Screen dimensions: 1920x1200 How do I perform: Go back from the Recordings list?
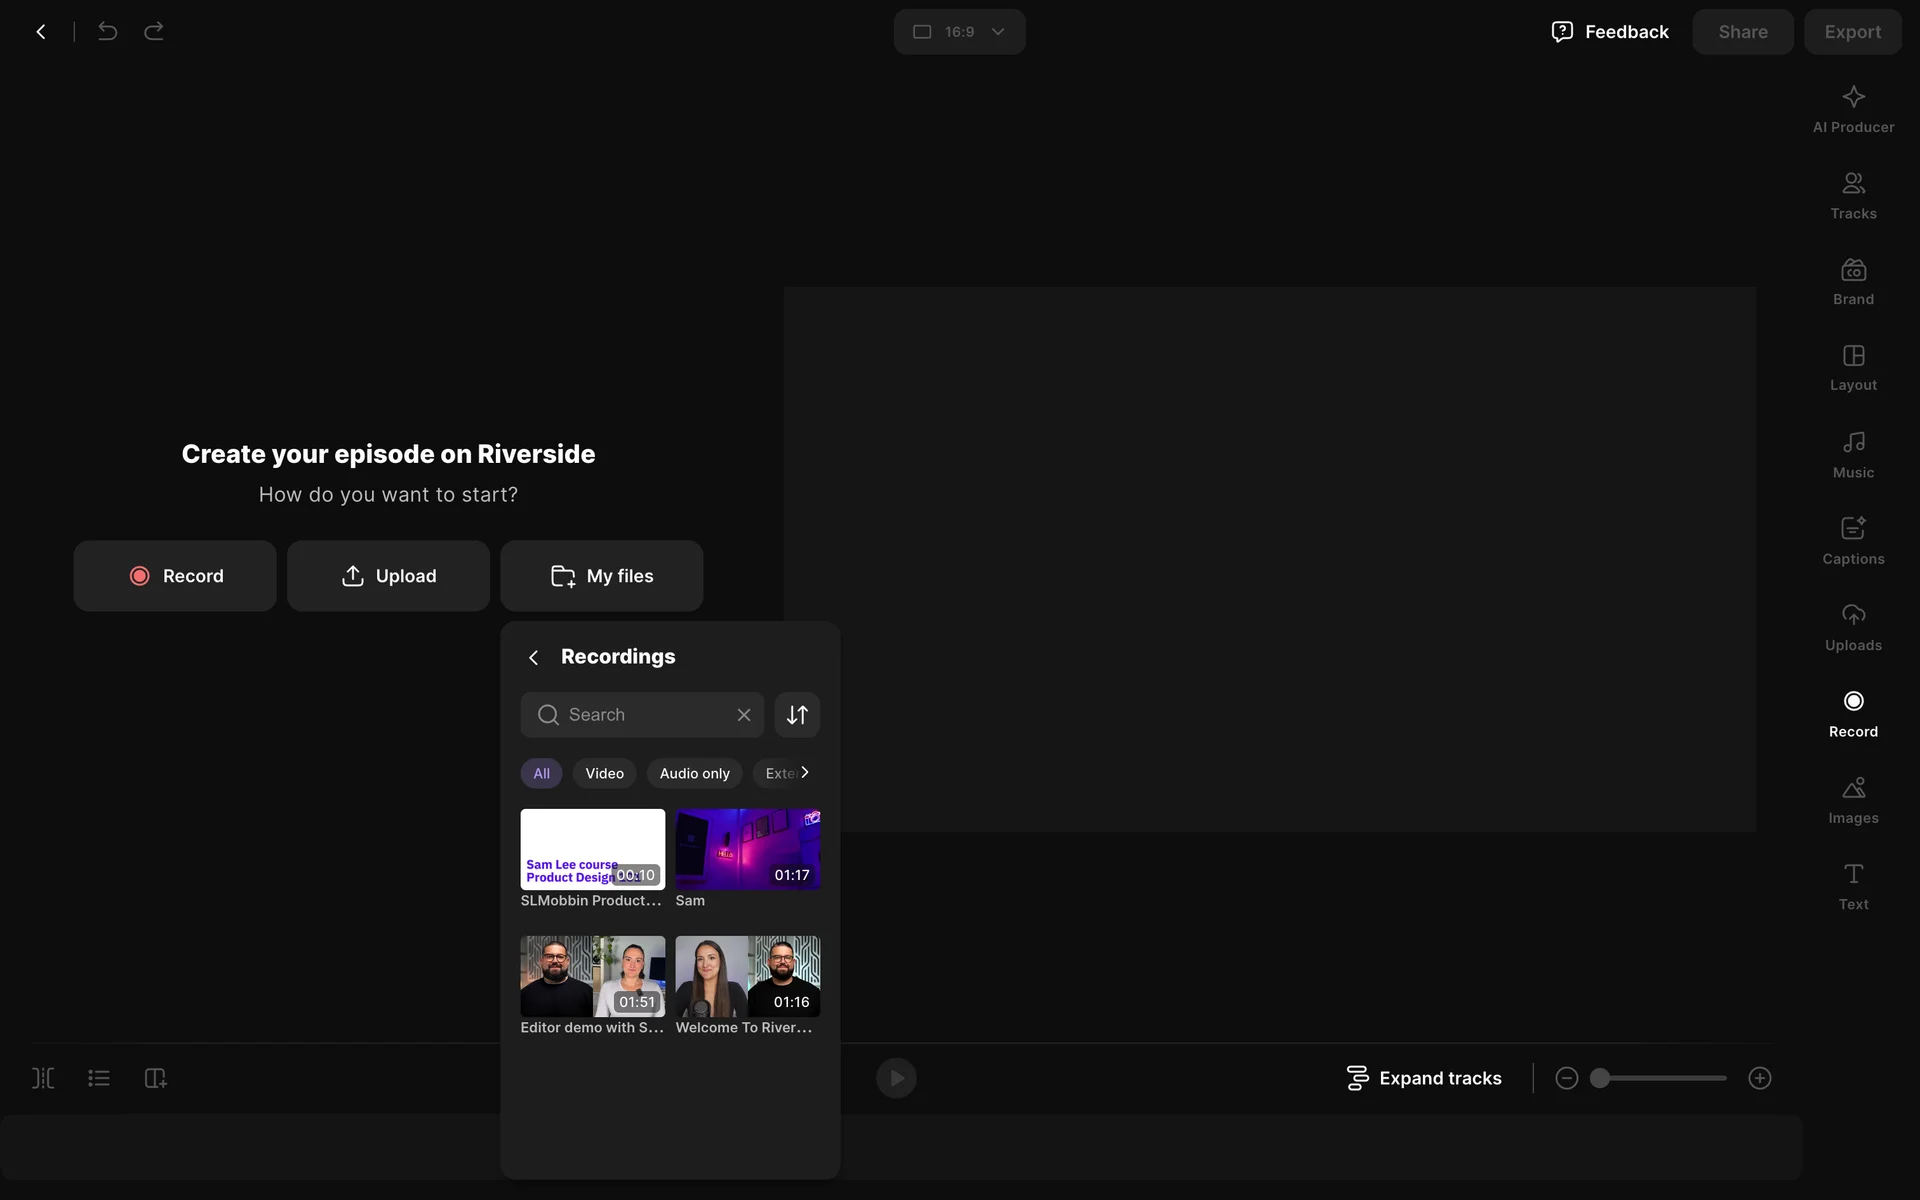[x=534, y=657]
